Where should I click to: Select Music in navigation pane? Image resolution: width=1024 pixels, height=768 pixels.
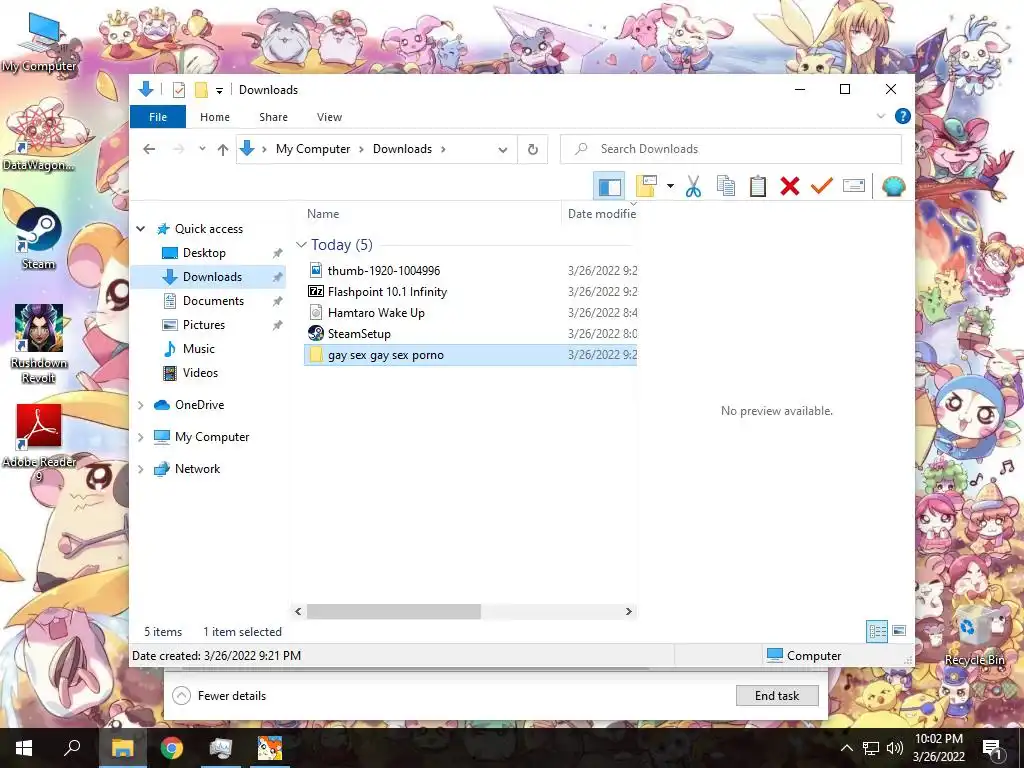point(199,349)
